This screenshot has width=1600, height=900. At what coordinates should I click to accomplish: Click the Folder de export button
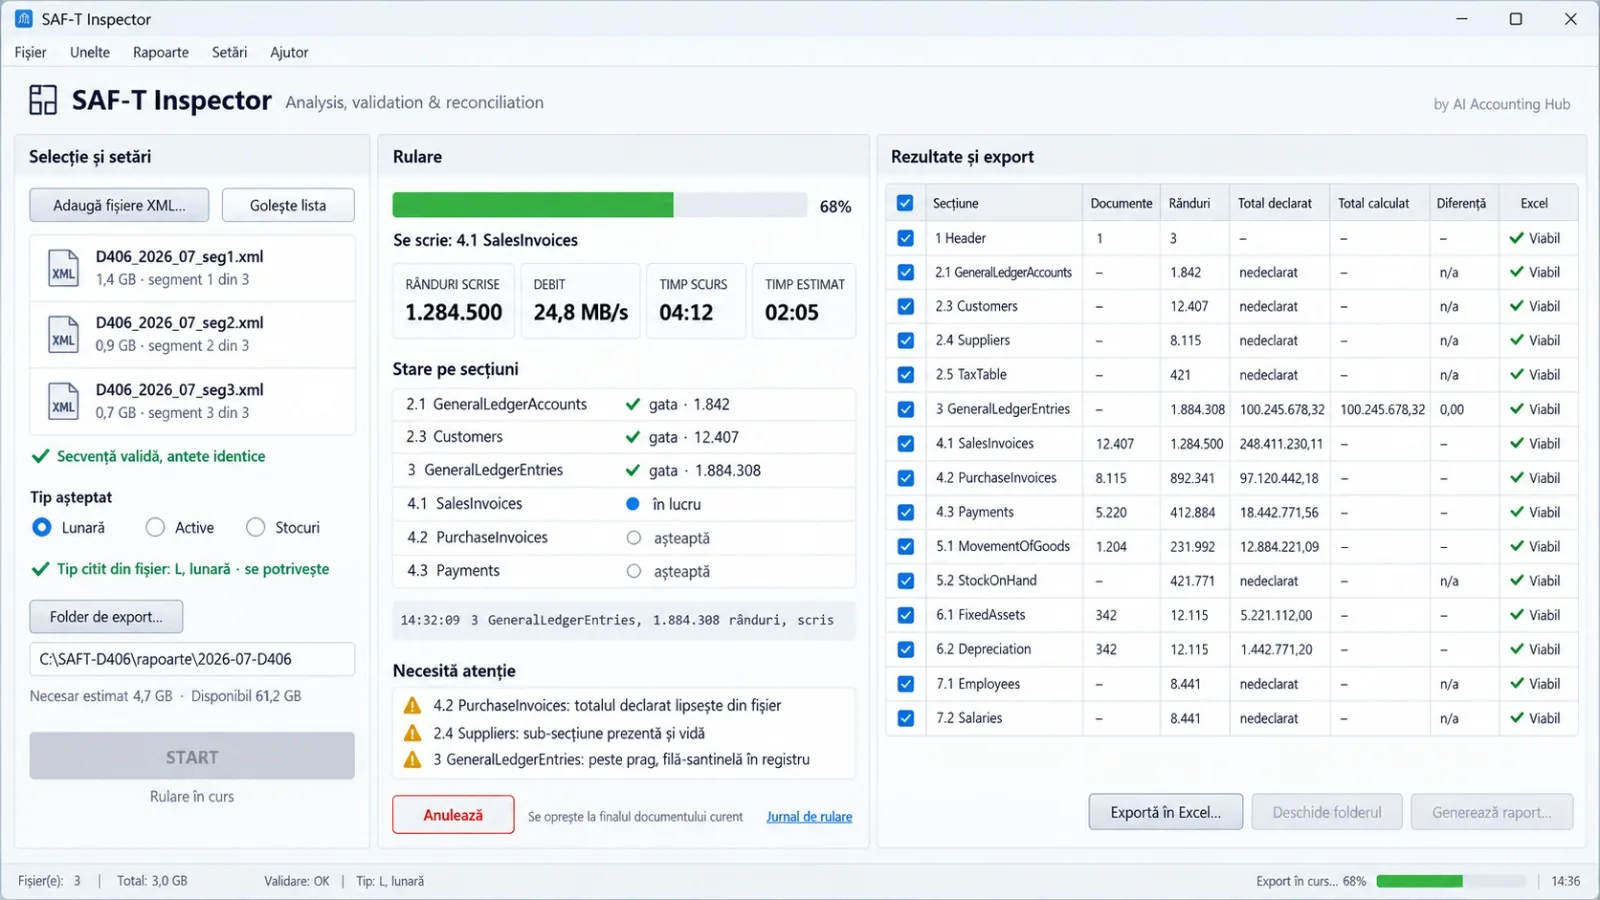click(106, 617)
